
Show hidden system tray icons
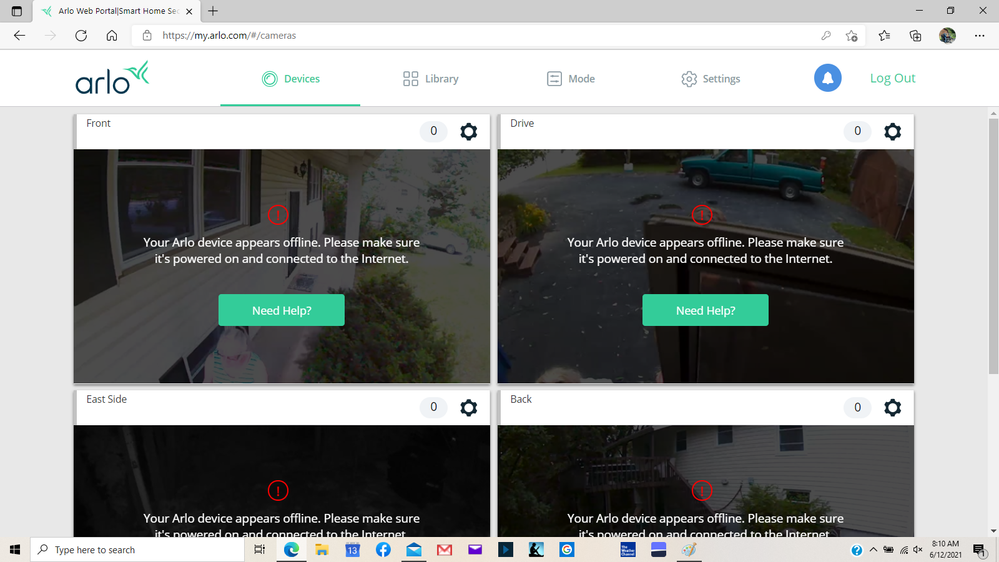pos(873,549)
